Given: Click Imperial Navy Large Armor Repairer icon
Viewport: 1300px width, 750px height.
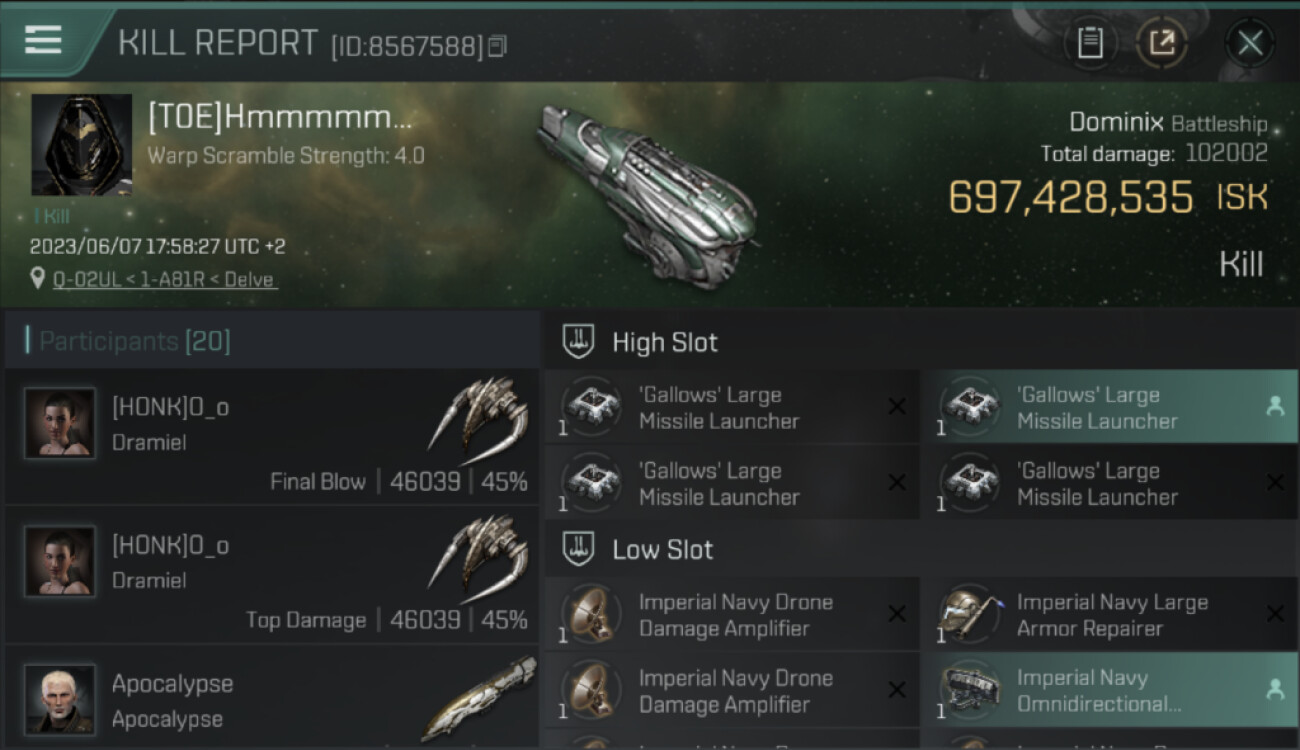Looking at the screenshot, I should click(969, 614).
